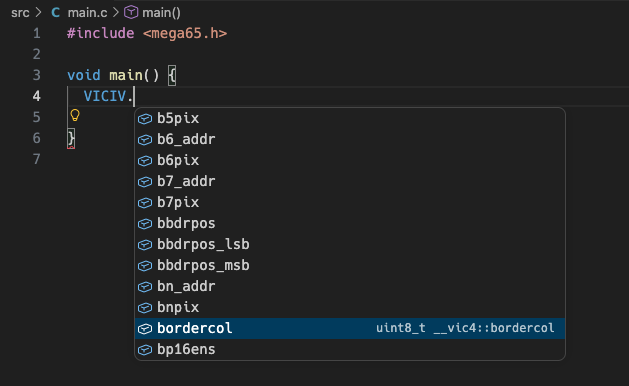Pick bbdrpos_lsb from suggestions

pos(350,244)
